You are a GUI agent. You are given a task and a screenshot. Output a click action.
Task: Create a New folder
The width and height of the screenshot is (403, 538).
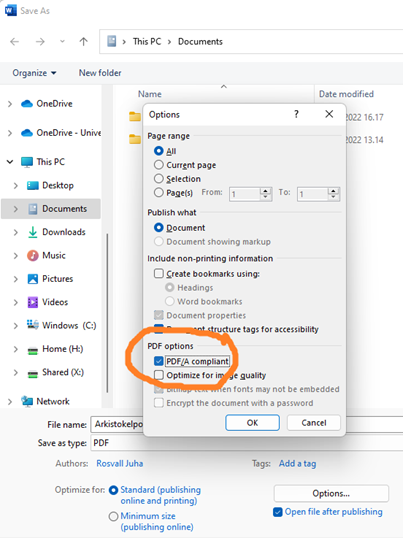tap(100, 73)
